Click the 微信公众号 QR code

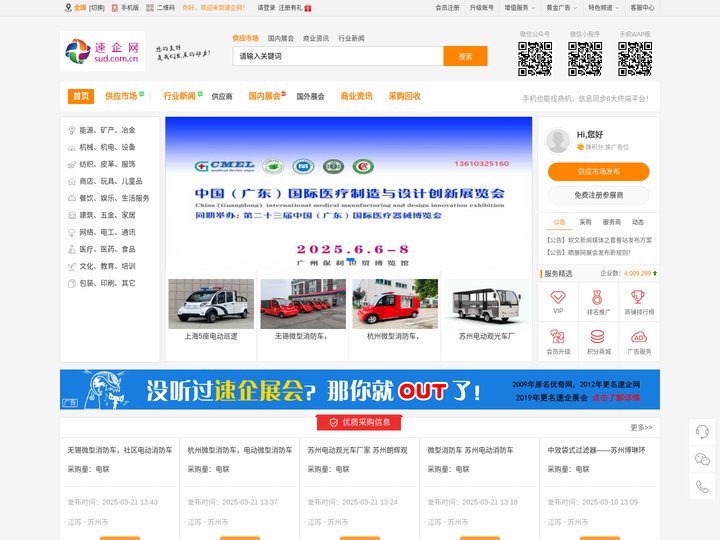(x=535, y=59)
